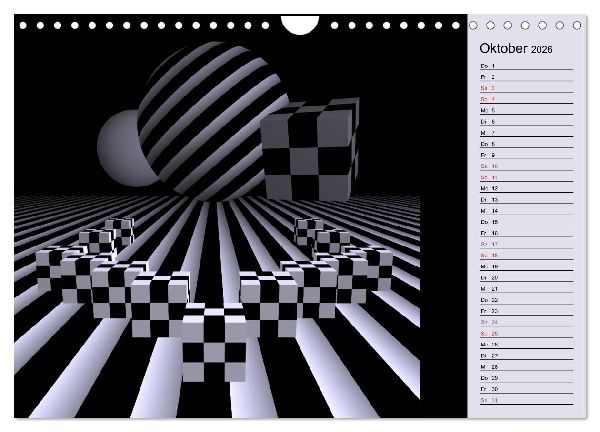This screenshot has width=600, height=432.
Task: Click the Oktober month heading
Action: click(x=503, y=49)
